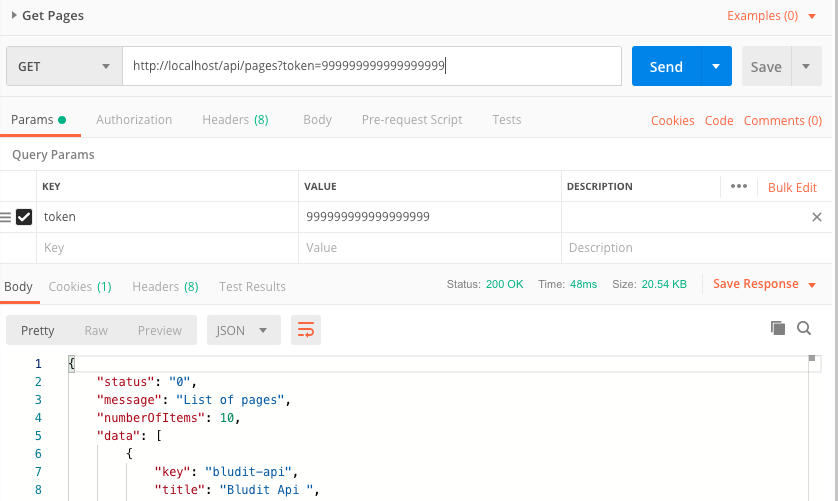The width and height of the screenshot is (838, 501).
Task: Open the Send button dropdown arrow
Action: (x=716, y=66)
